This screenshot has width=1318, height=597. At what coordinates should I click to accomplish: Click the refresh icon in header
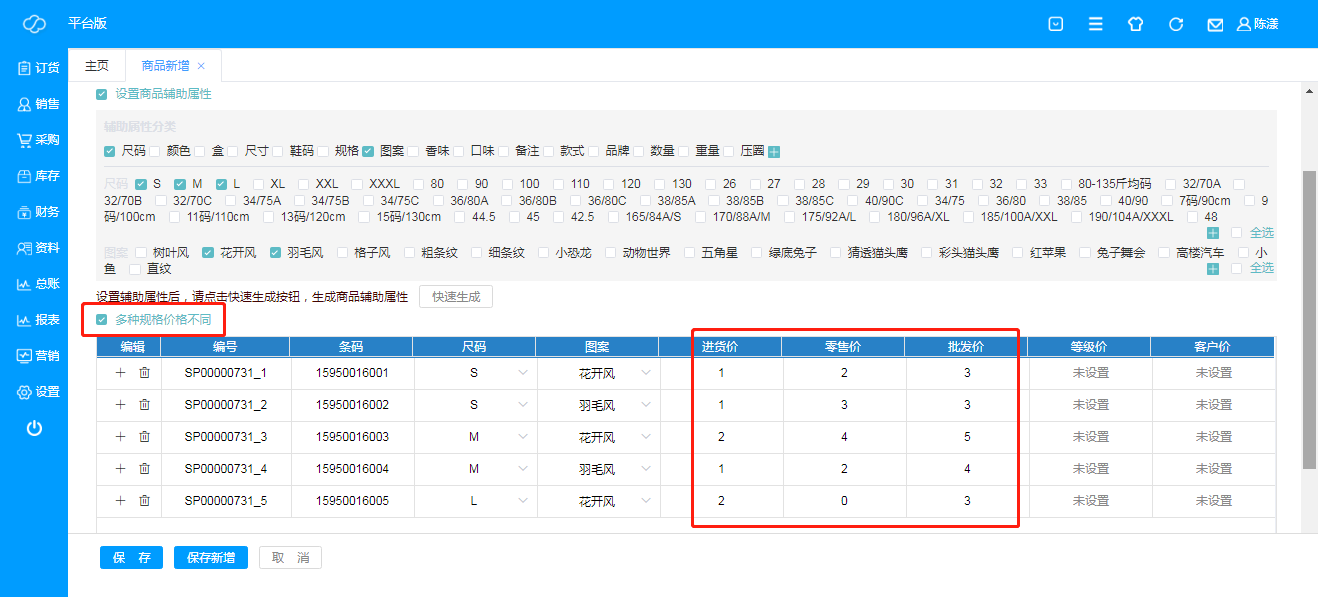1176,24
